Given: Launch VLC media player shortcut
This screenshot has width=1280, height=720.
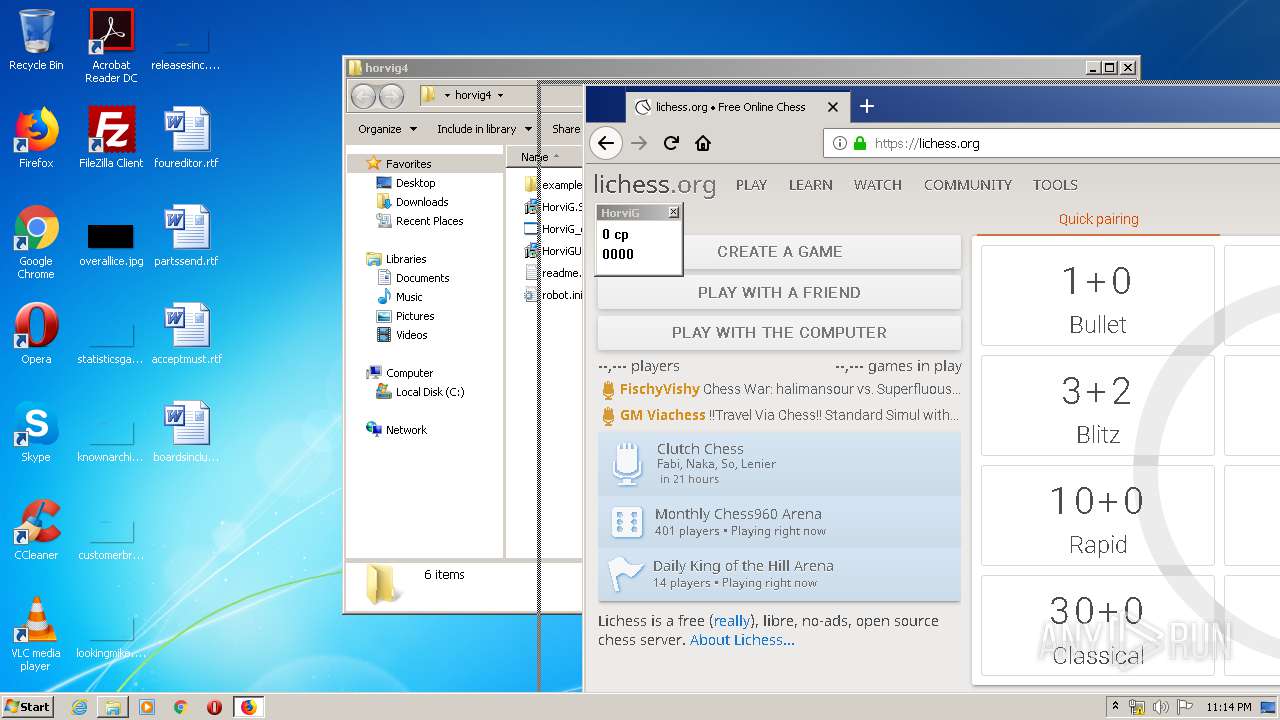Looking at the screenshot, I should (x=36, y=634).
